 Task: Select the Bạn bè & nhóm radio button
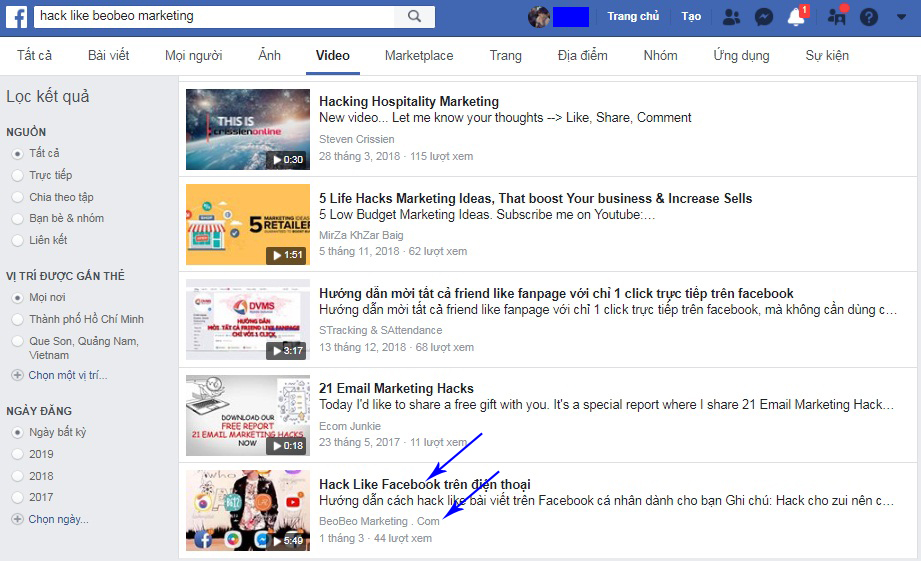[18, 219]
